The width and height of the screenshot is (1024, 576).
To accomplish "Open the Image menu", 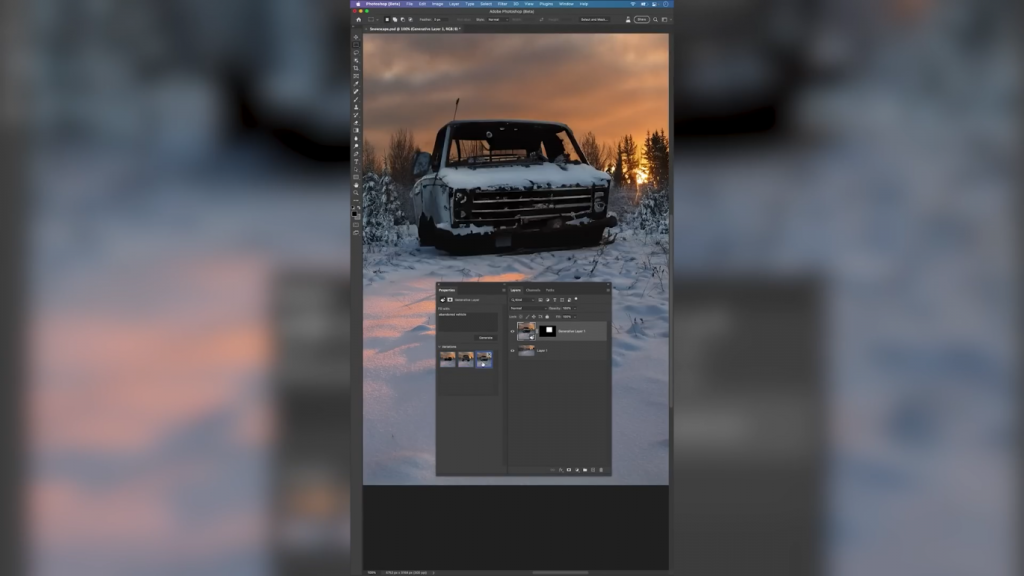I will coord(437,4).
